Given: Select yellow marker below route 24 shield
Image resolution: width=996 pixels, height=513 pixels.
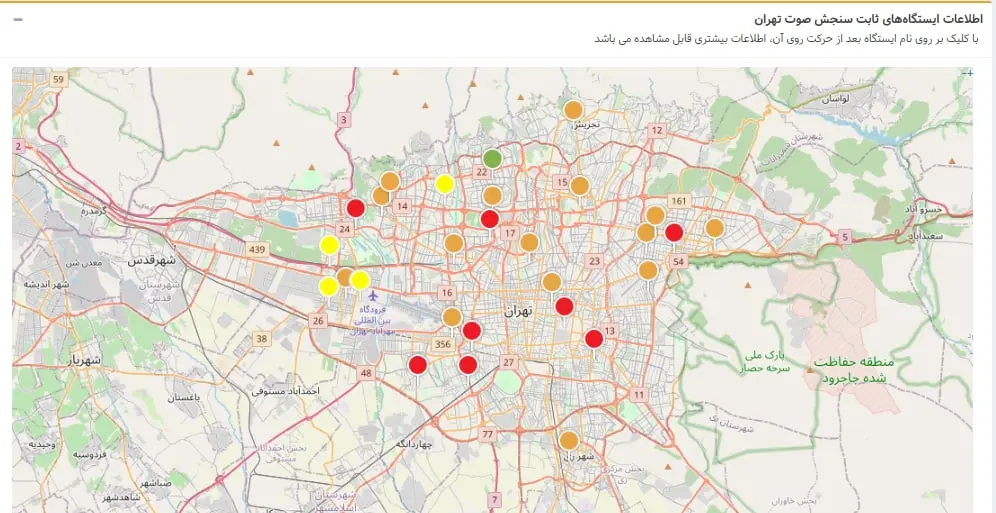Looking at the screenshot, I should (x=329, y=244).
